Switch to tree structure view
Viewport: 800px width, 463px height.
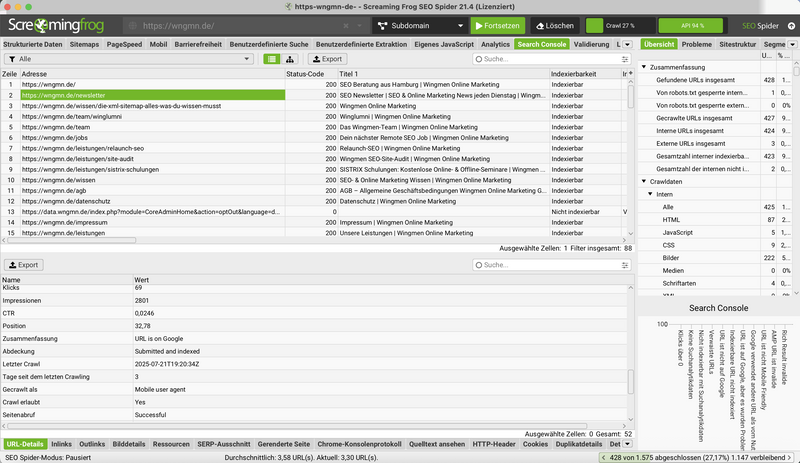tap(290, 59)
